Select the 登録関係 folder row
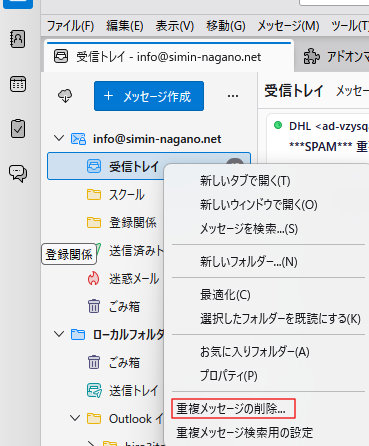The width and height of the screenshot is (369, 446). click(x=133, y=222)
